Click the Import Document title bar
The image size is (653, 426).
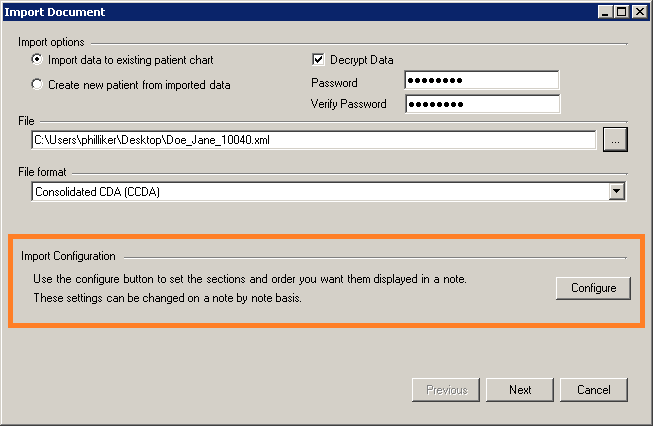point(300,12)
